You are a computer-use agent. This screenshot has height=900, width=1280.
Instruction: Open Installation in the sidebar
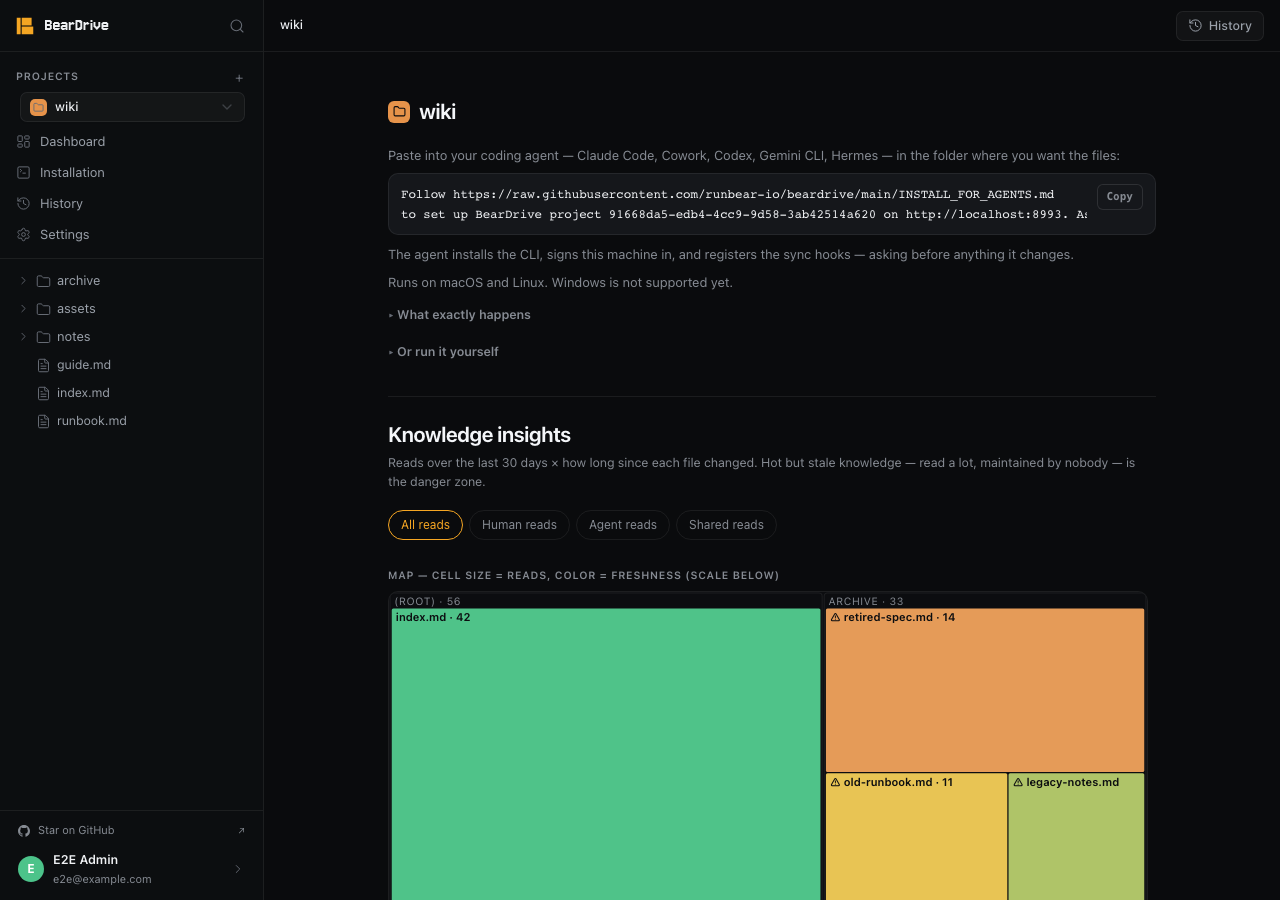[131, 173]
